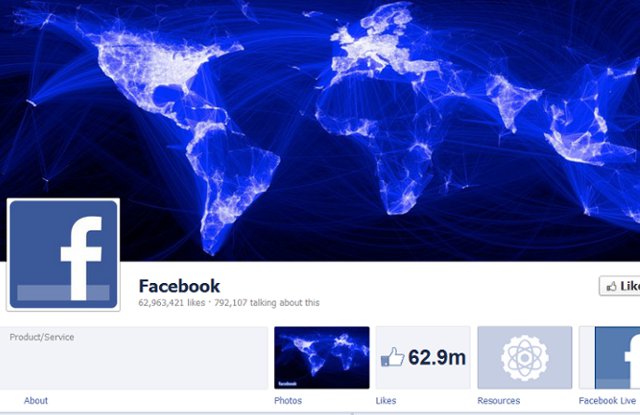Viewport: 640px width, 415px height.
Task: Click the 62.9m number in the Likes tile
Action: coord(437,357)
